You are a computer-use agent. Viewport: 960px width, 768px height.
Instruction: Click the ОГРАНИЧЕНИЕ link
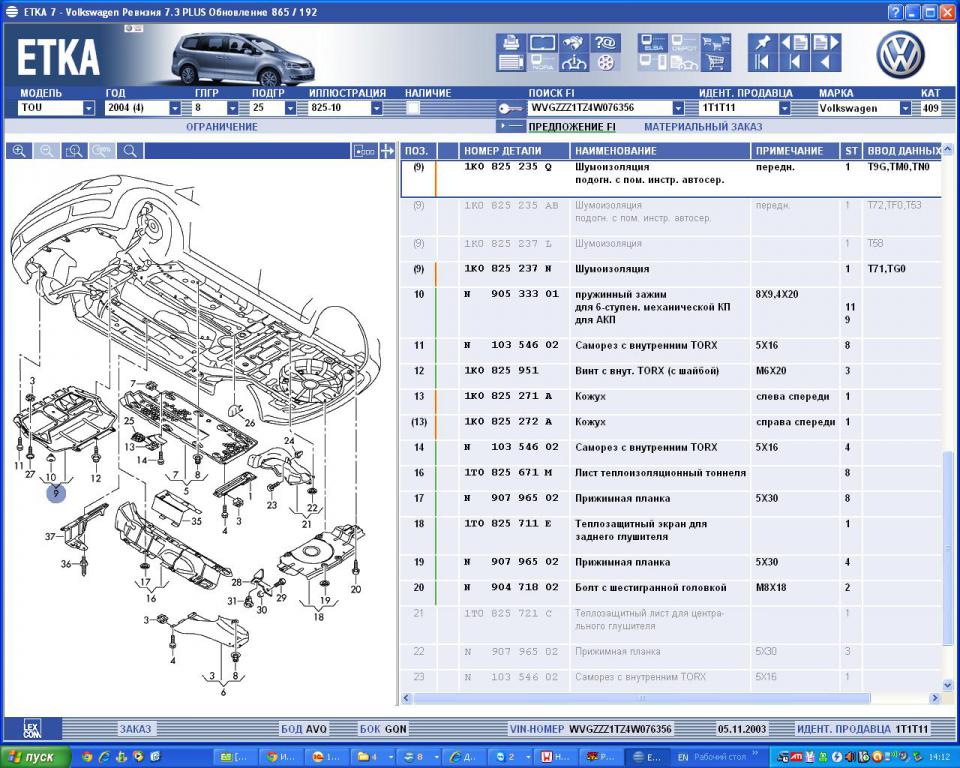(222, 127)
